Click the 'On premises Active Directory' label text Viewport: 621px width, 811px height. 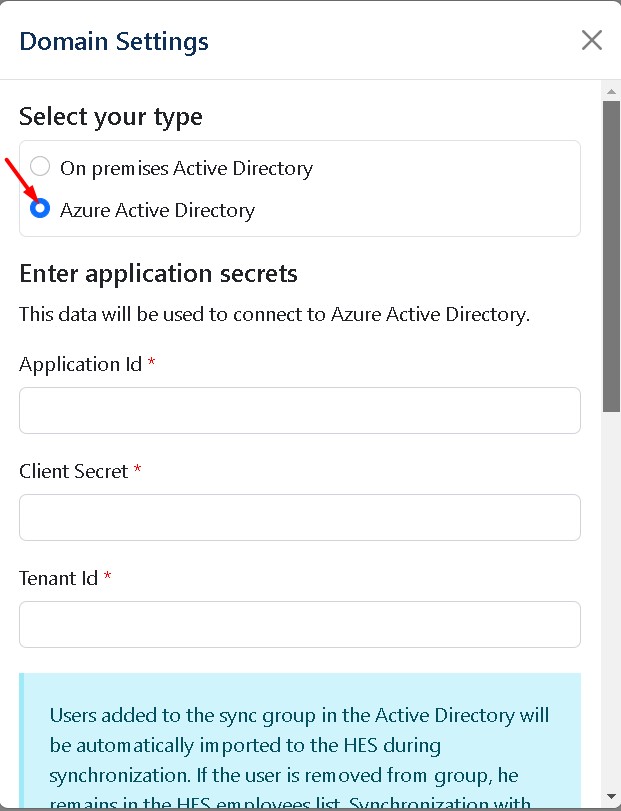point(186,168)
